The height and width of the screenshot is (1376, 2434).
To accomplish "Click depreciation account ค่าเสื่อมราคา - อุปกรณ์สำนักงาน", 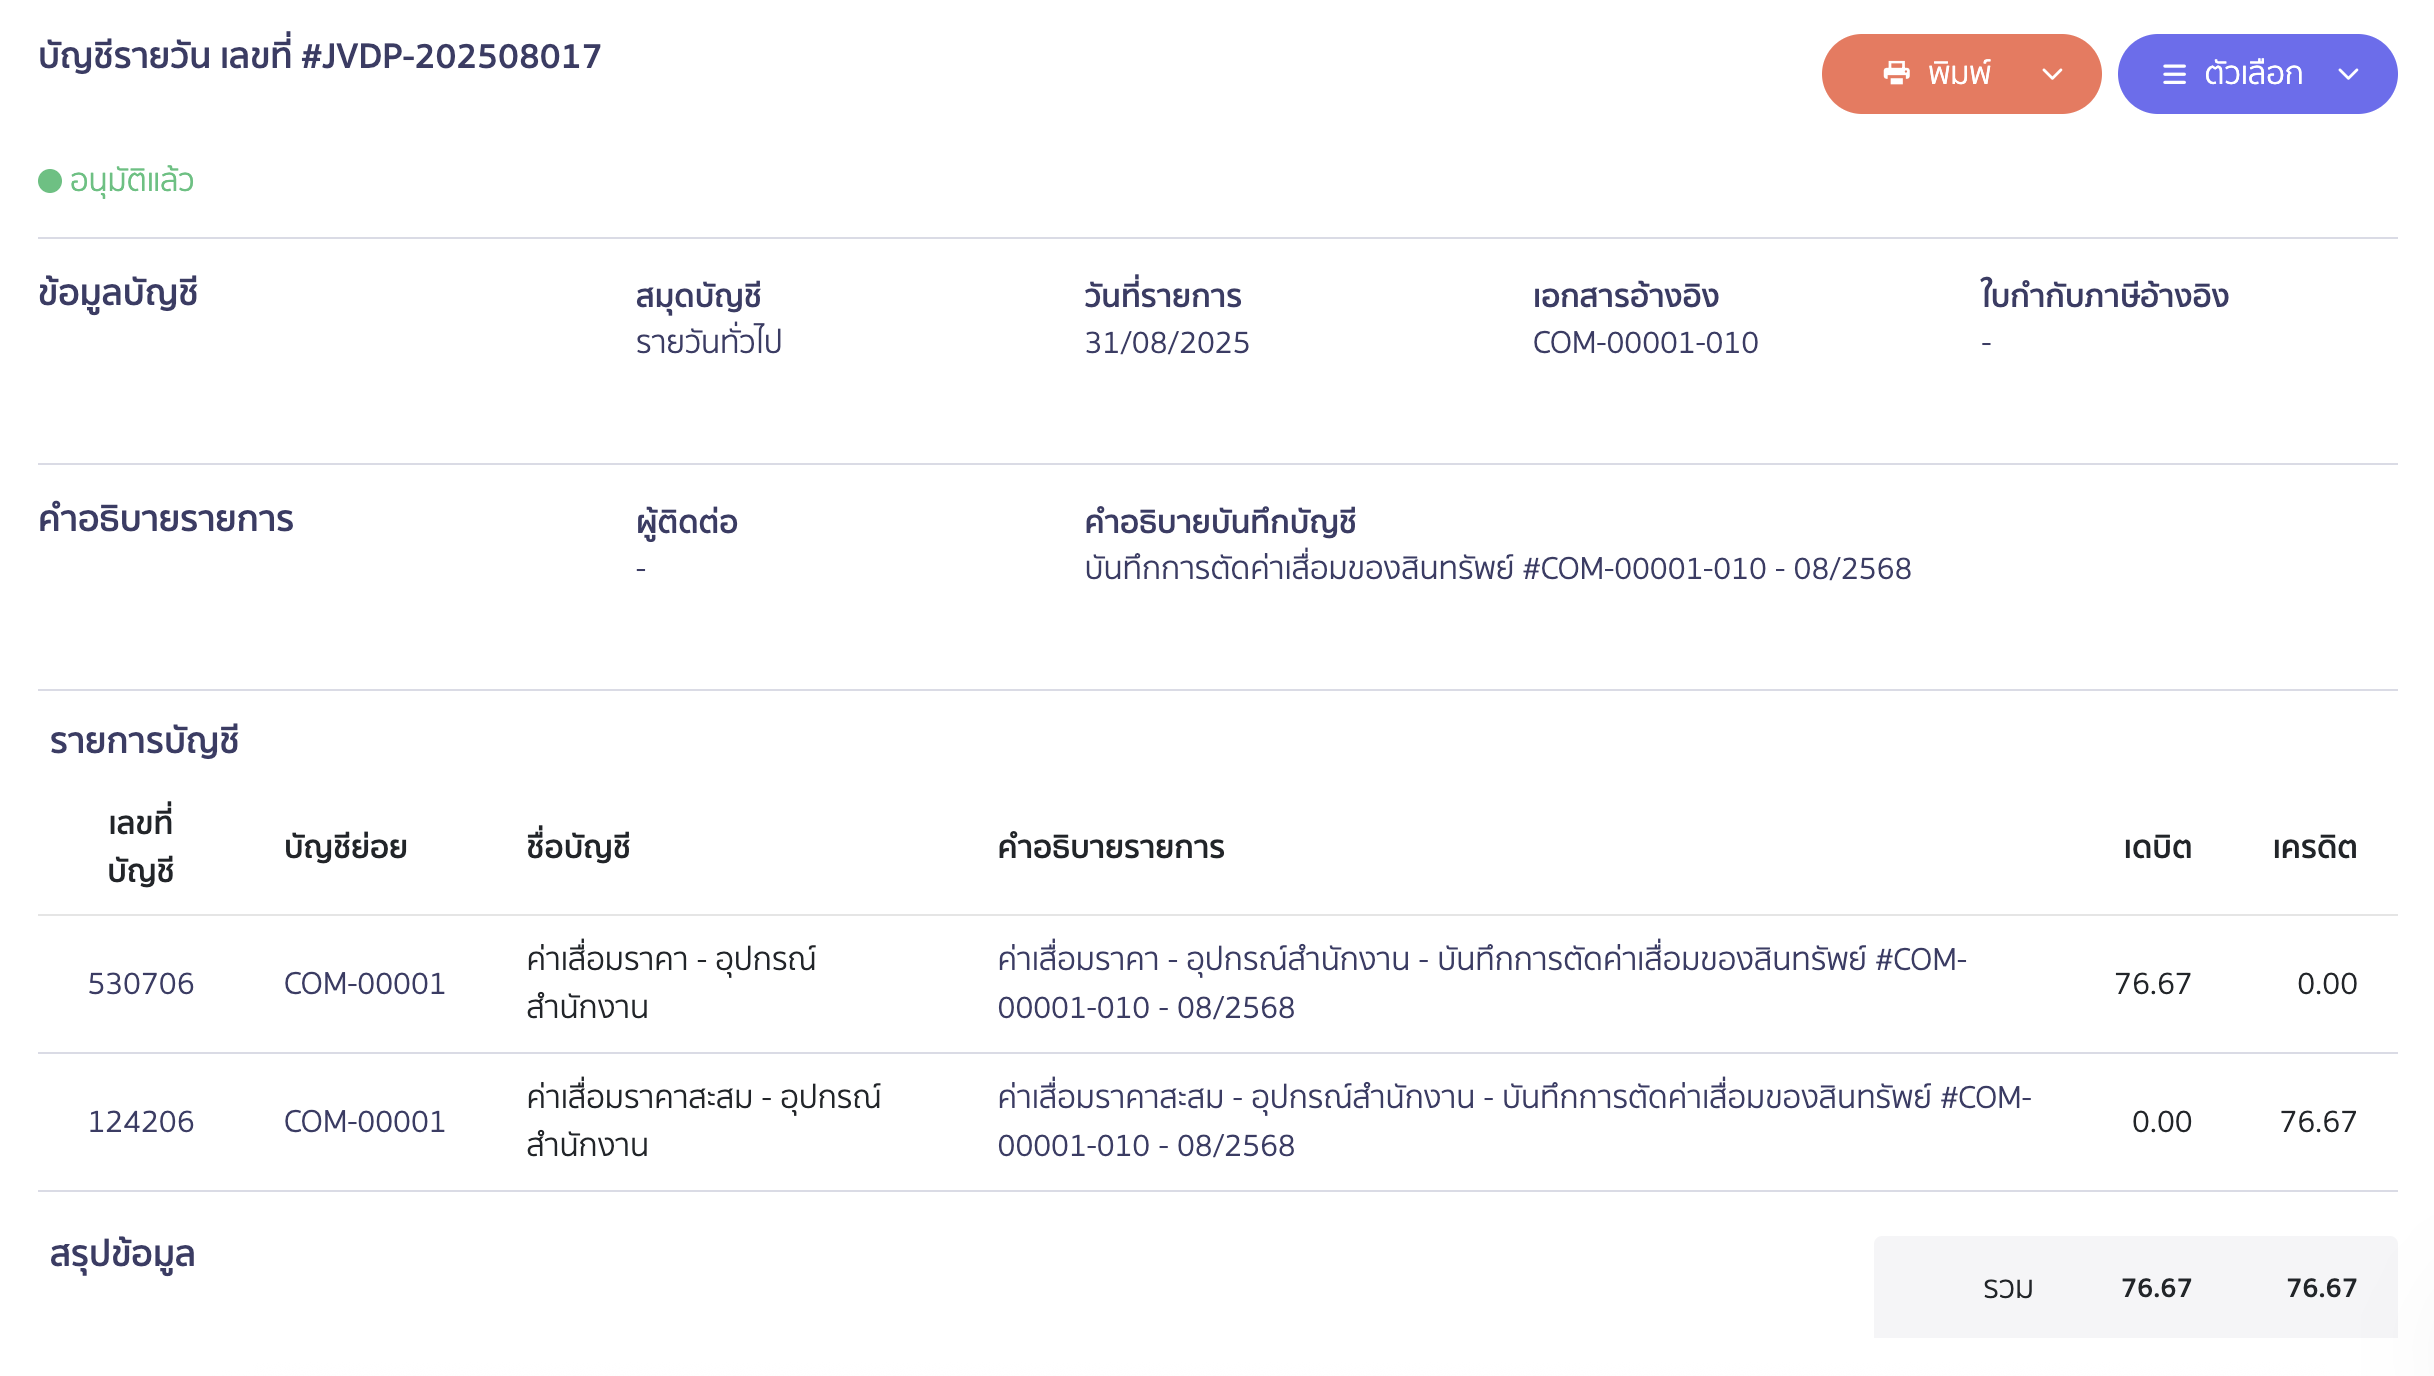I will click(x=673, y=983).
